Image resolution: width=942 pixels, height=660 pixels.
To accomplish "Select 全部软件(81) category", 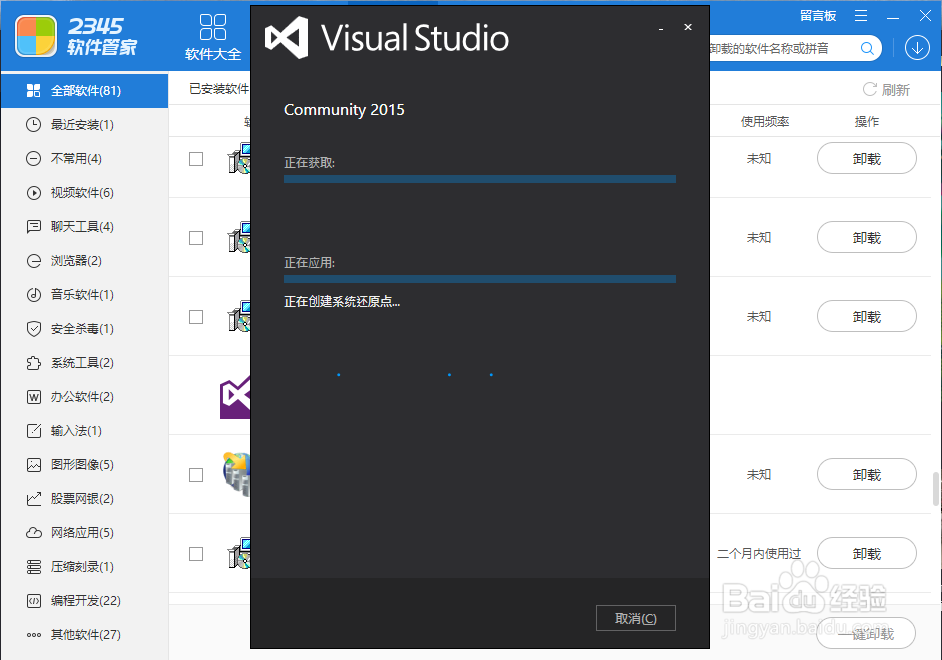I will point(84,91).
